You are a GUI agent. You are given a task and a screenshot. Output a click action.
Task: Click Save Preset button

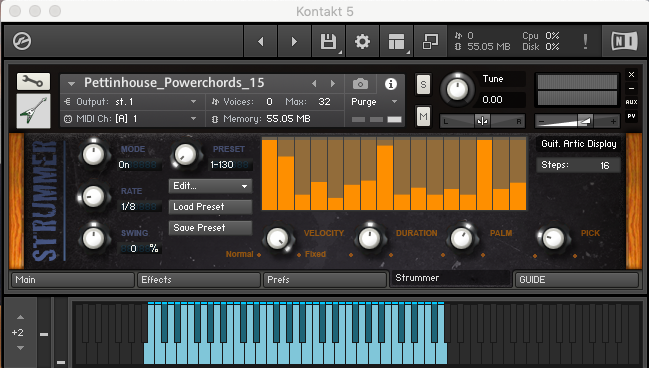pyautogui.click(x=210, y=228)
